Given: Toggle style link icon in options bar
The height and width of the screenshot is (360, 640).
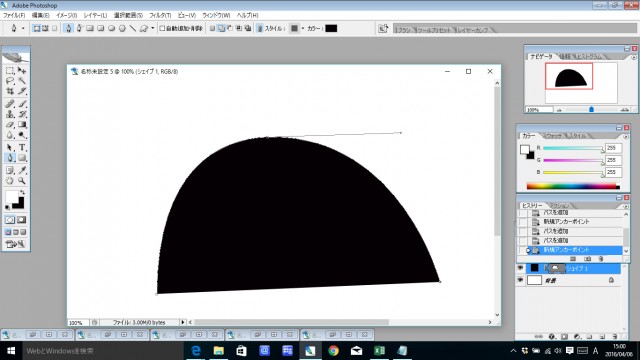Looking at the screenshot, I should tap(260, 28).
